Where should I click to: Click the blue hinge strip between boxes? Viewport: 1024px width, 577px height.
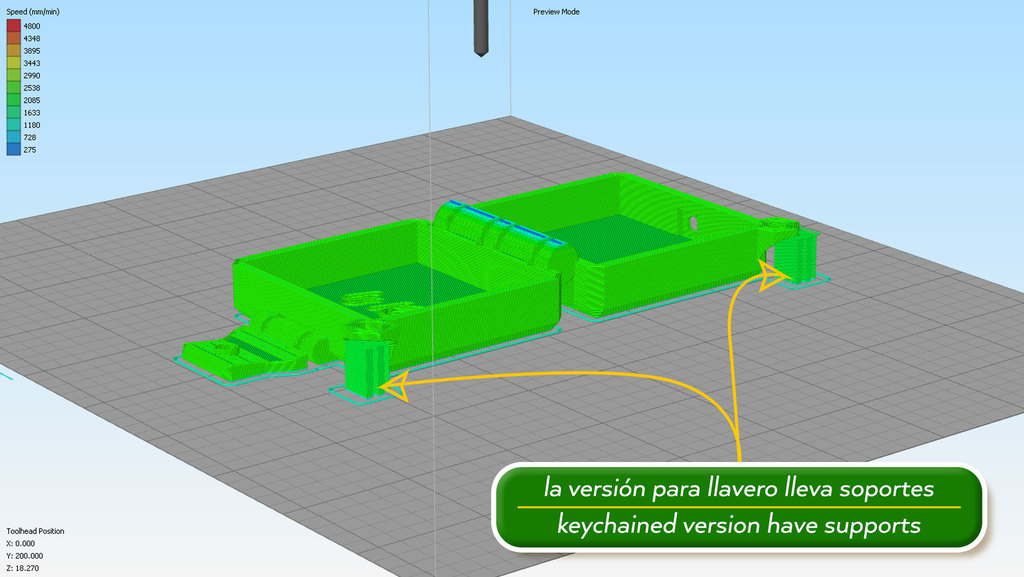[505, 224]
